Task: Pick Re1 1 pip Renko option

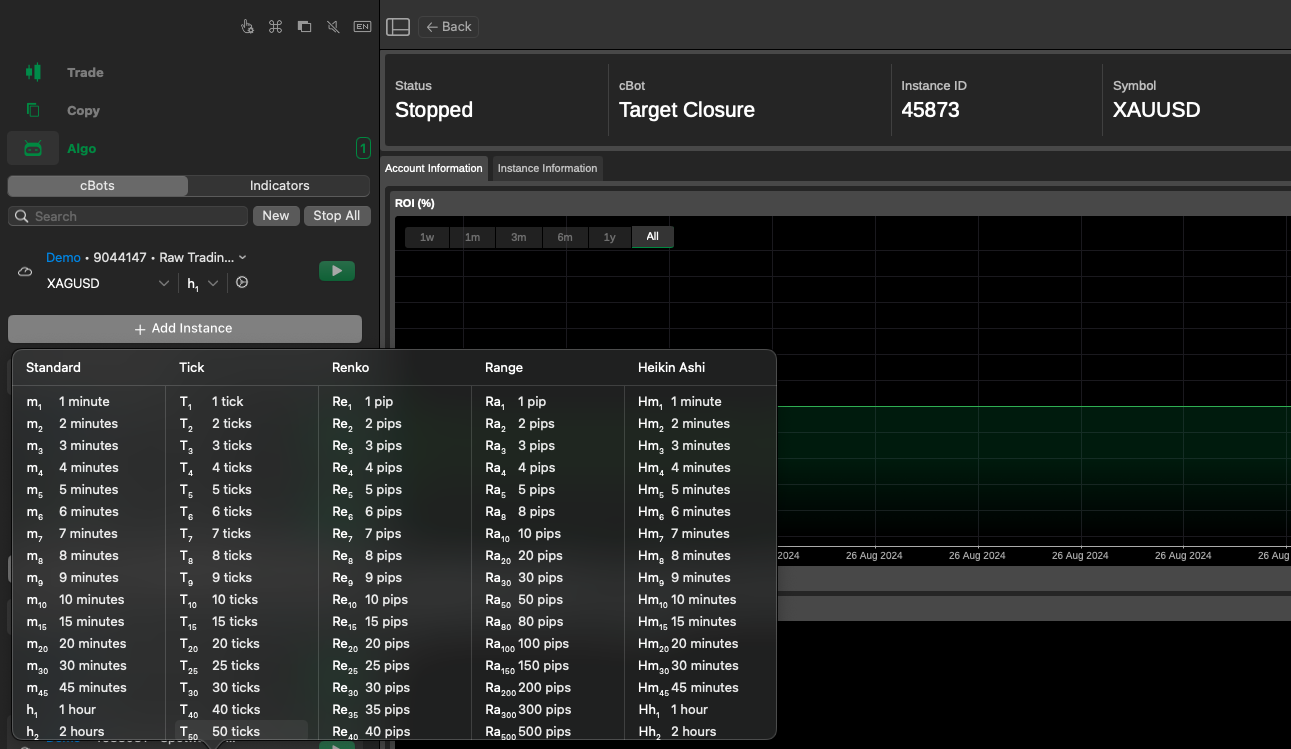Action: tap(395, 401)
